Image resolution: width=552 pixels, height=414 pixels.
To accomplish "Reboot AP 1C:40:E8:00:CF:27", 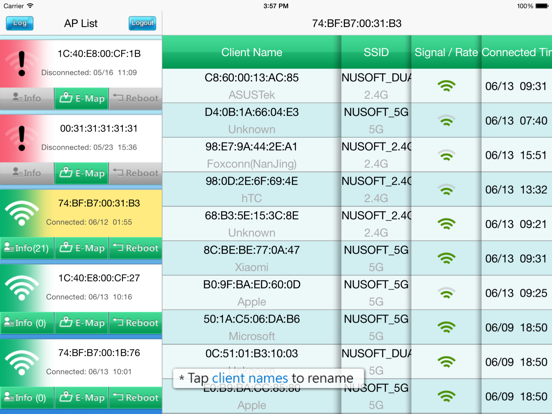I will coord(136,323).
